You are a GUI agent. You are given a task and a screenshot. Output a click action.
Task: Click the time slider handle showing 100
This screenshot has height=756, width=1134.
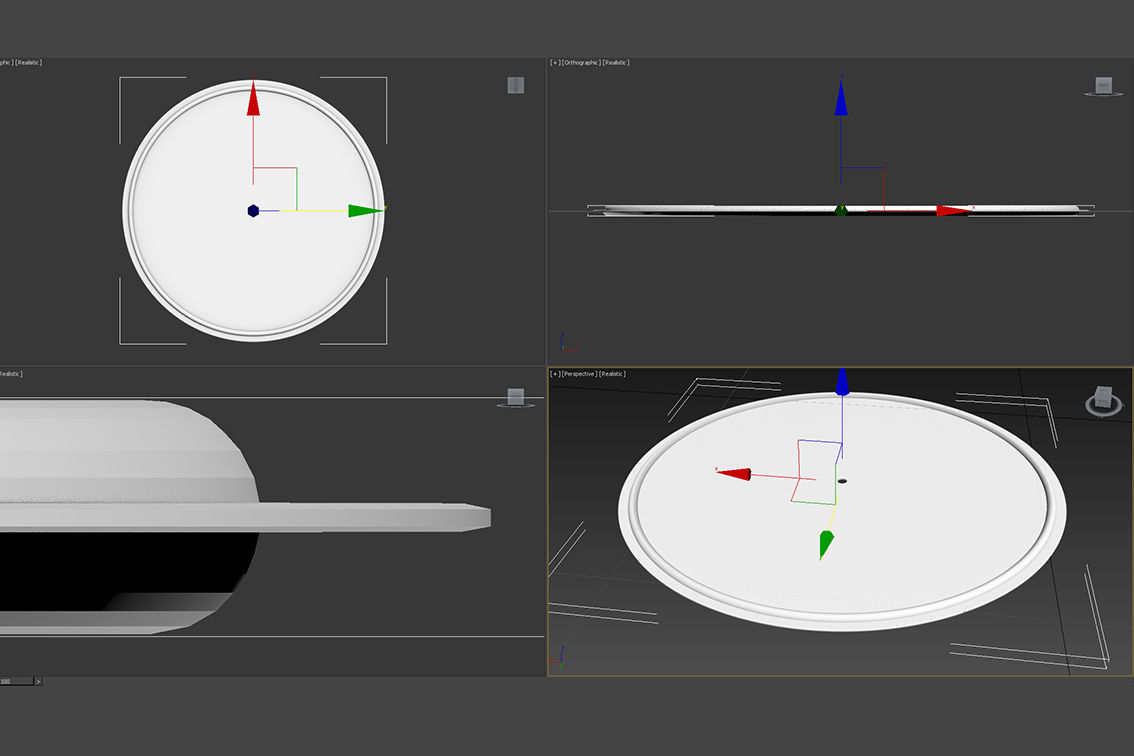[17, 681]
